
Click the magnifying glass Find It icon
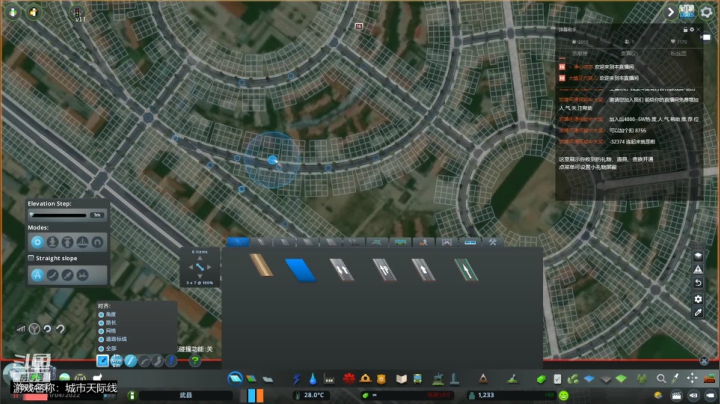coord(661,378)
